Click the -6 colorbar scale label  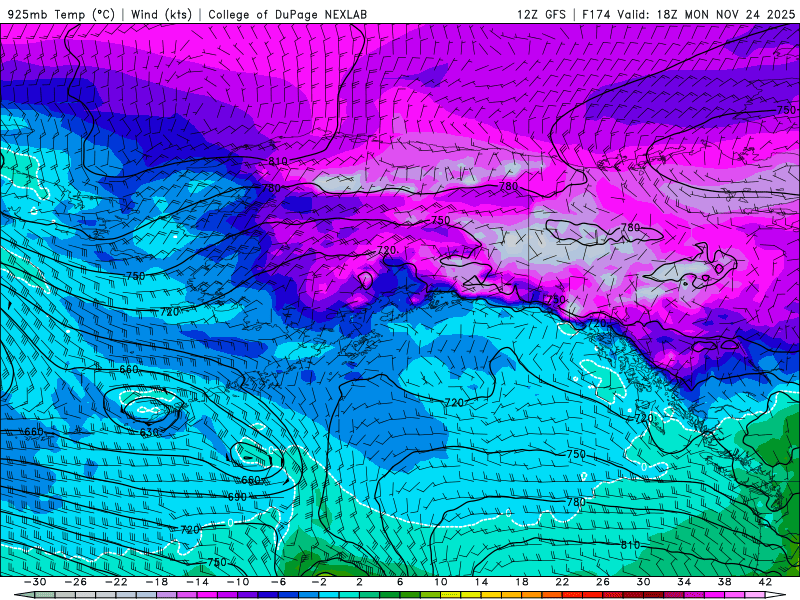pos(278,582)
